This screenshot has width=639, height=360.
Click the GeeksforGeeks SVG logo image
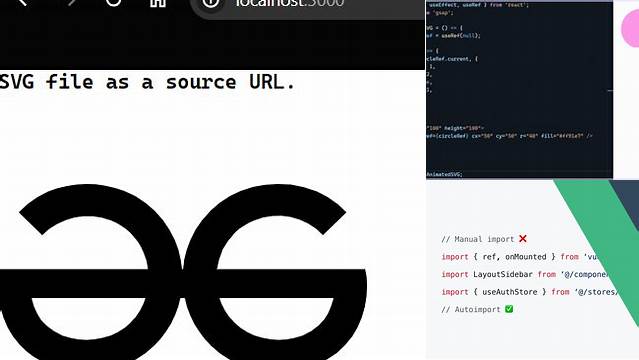tap(183, 272)
